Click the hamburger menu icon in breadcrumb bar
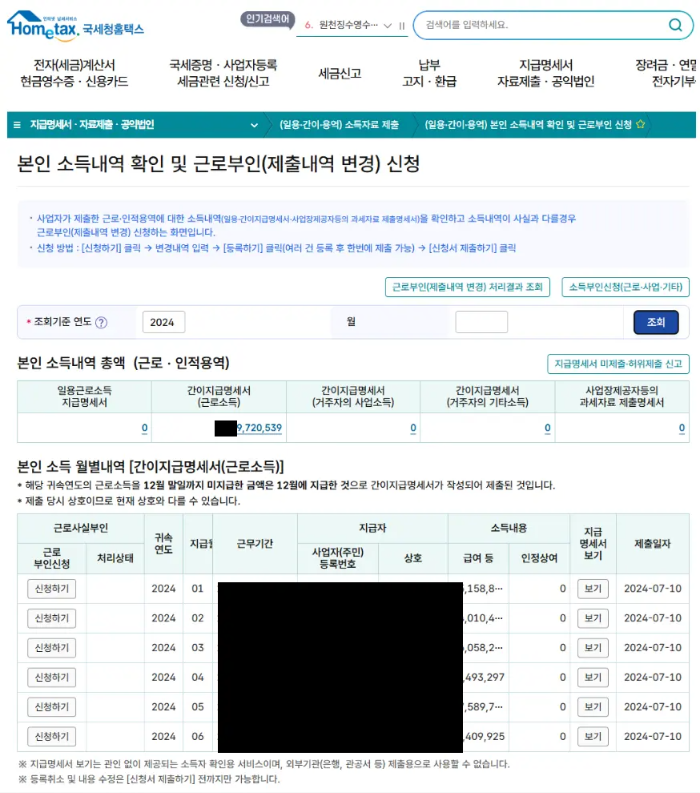Image resolution: width=700 pixels, height=793 pixels. click(17, 125)
